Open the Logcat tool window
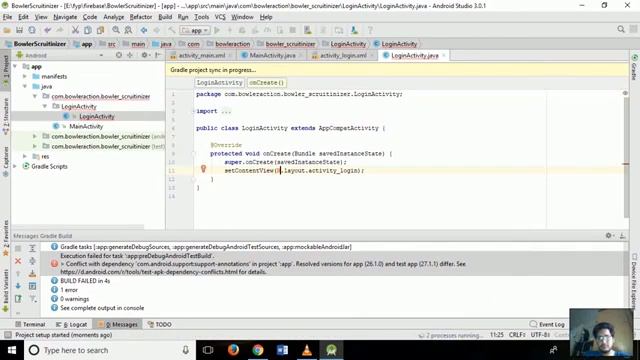 pyautogui.click(x=71, y=324)
